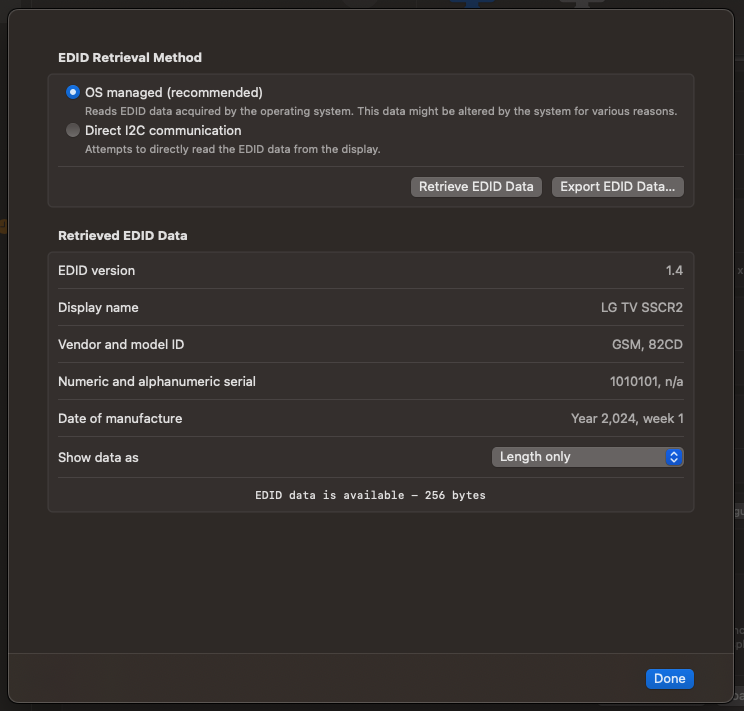
Task: Click display name value LG TV SSCR2
Action: click(642, 308)
